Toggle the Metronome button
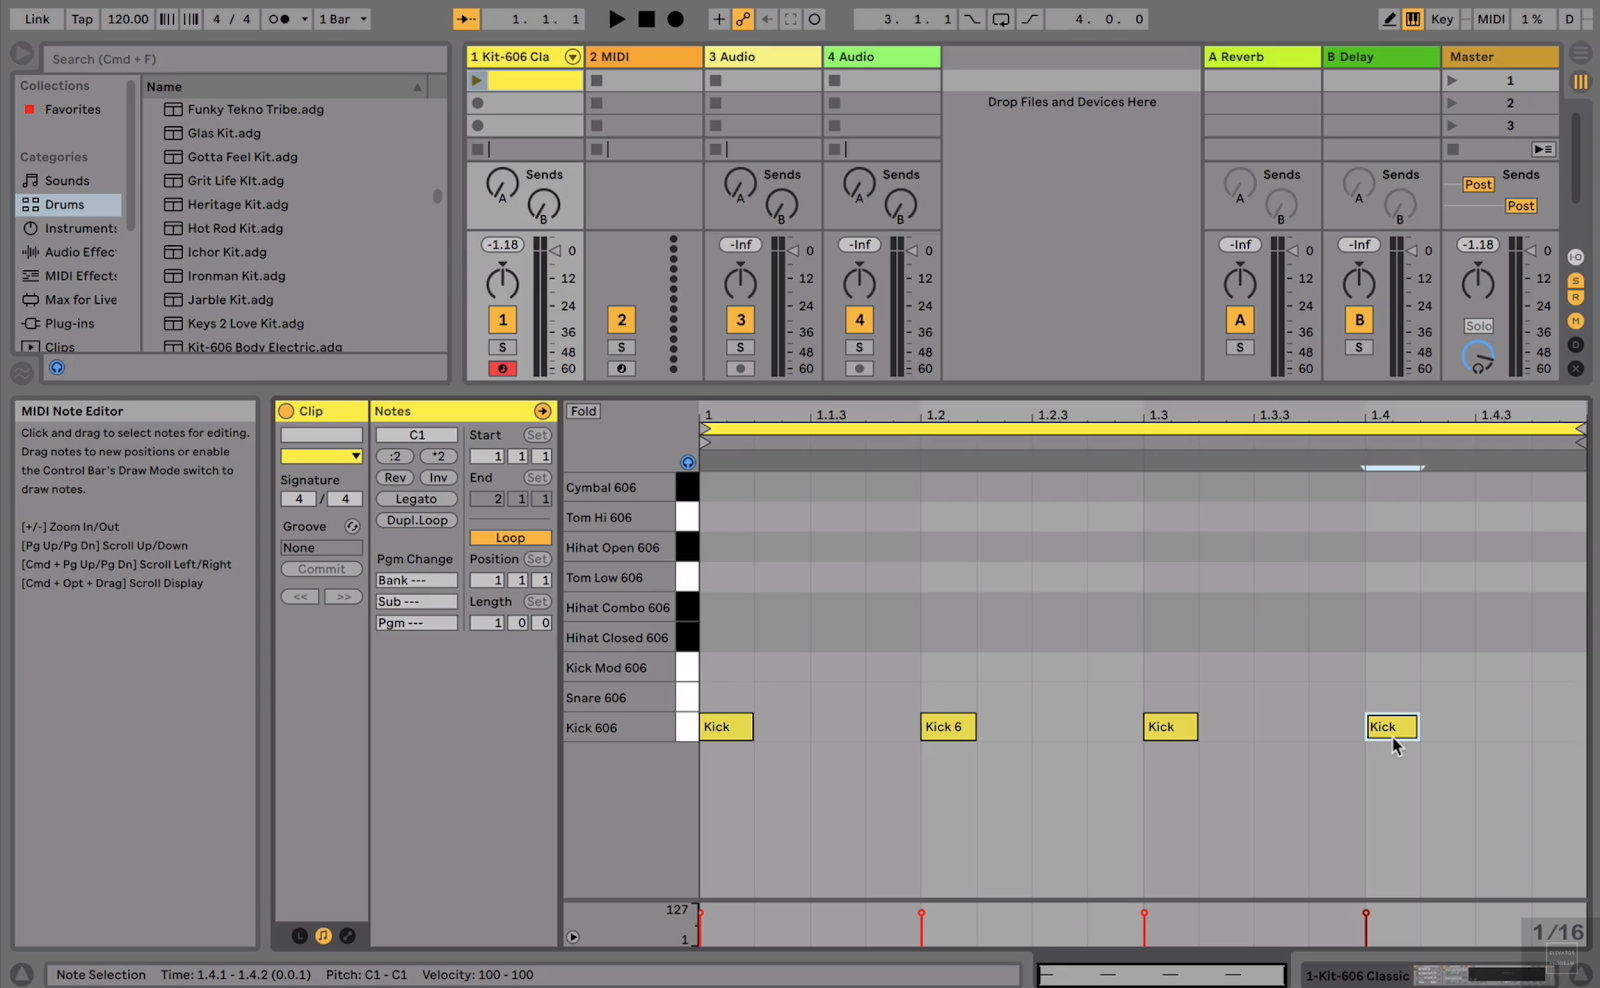Image resolution: width=1600 pixels, height=988 pixels. point(279,19)
